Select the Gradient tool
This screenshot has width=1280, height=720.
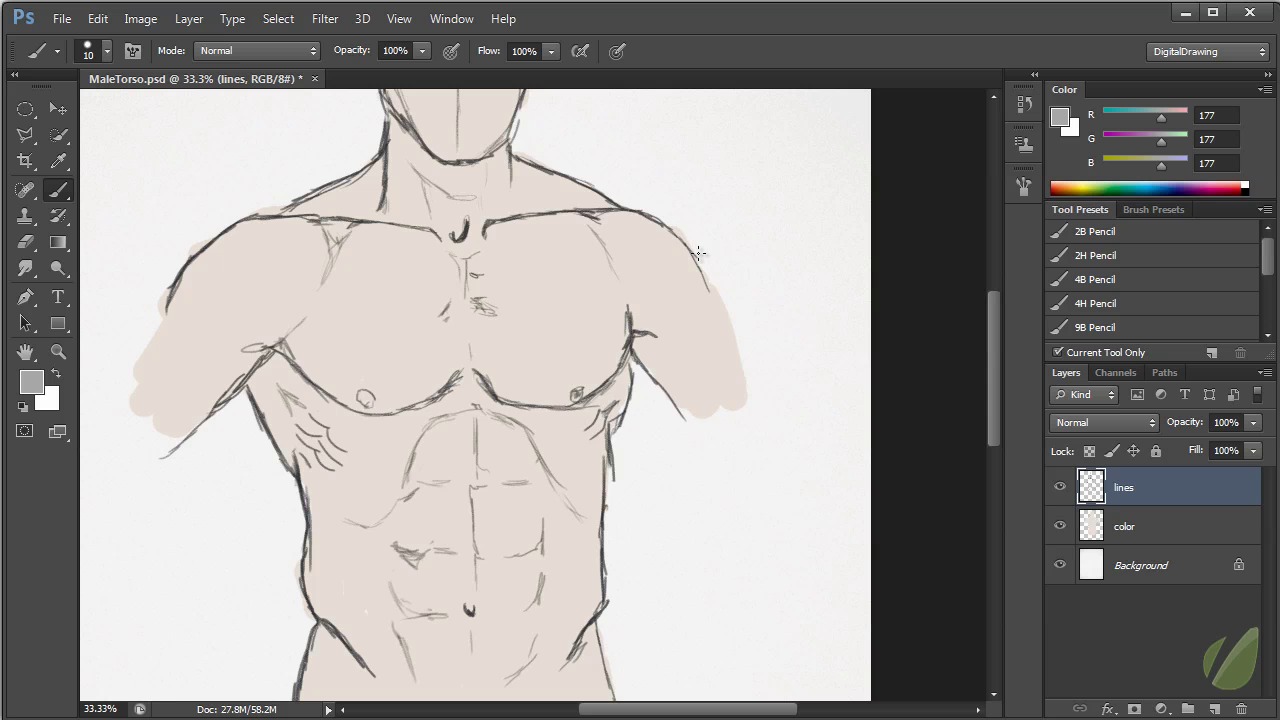tap(58, 243)
